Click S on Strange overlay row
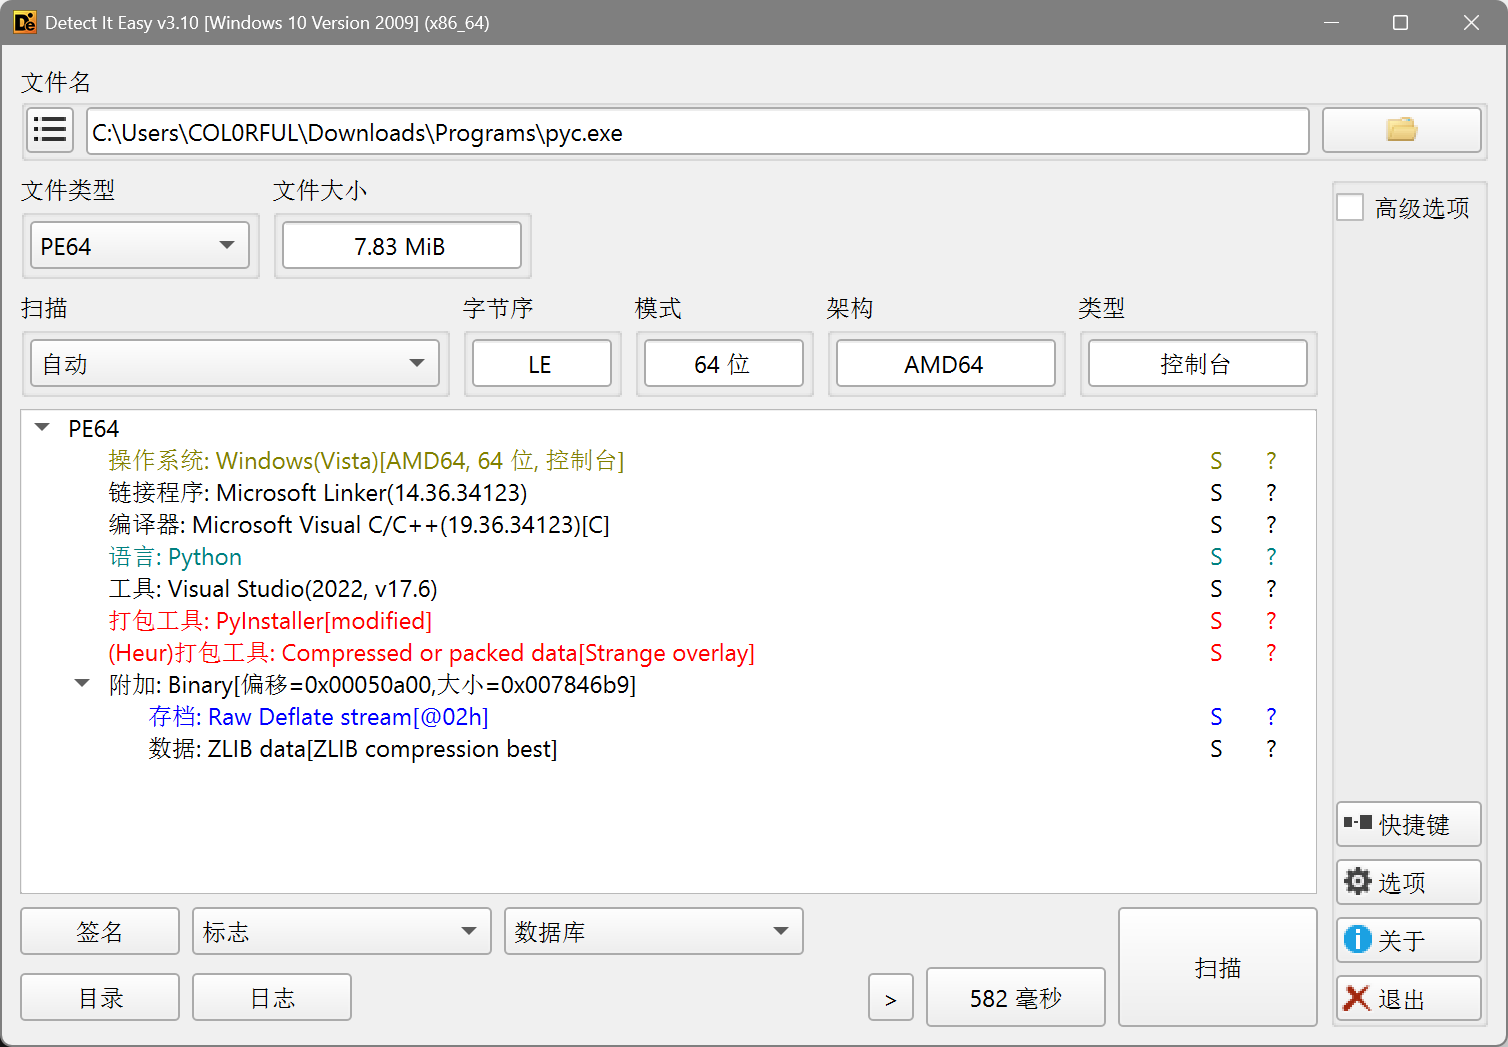Image resolution: width=1508 pixels, height=1047 pixels. point(1216,653)
